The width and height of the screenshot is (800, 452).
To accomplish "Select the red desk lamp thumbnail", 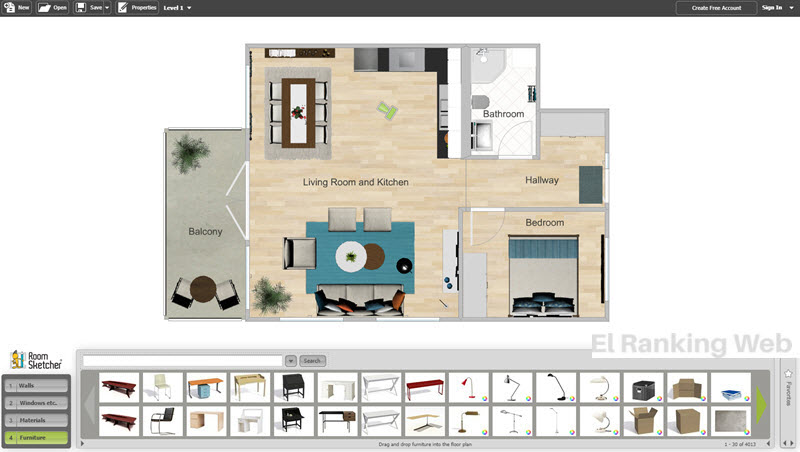I will [466, 387].
